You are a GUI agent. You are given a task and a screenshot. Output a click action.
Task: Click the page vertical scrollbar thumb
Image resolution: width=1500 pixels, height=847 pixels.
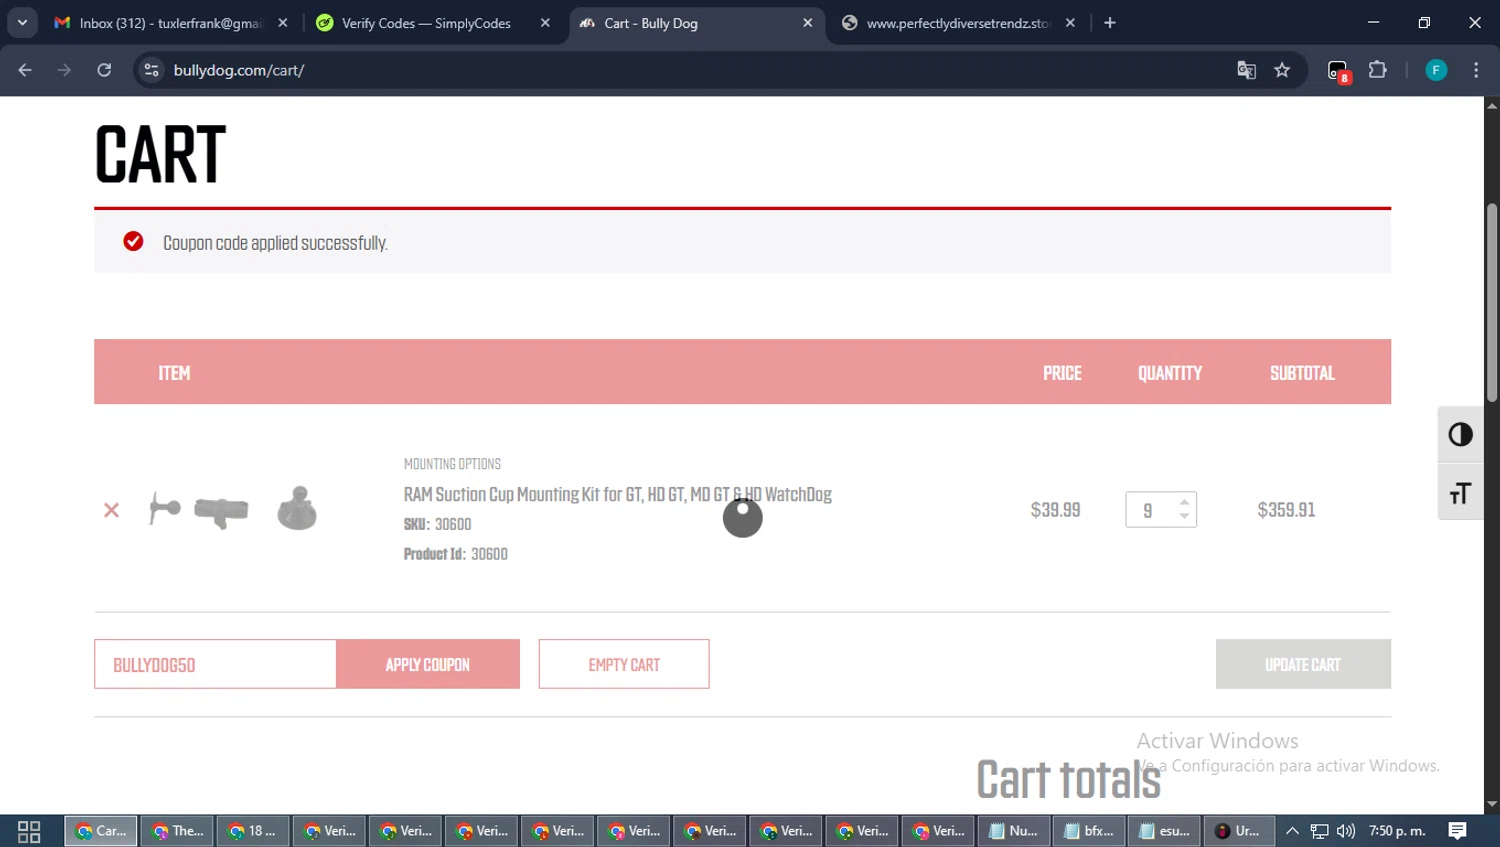1492,302
